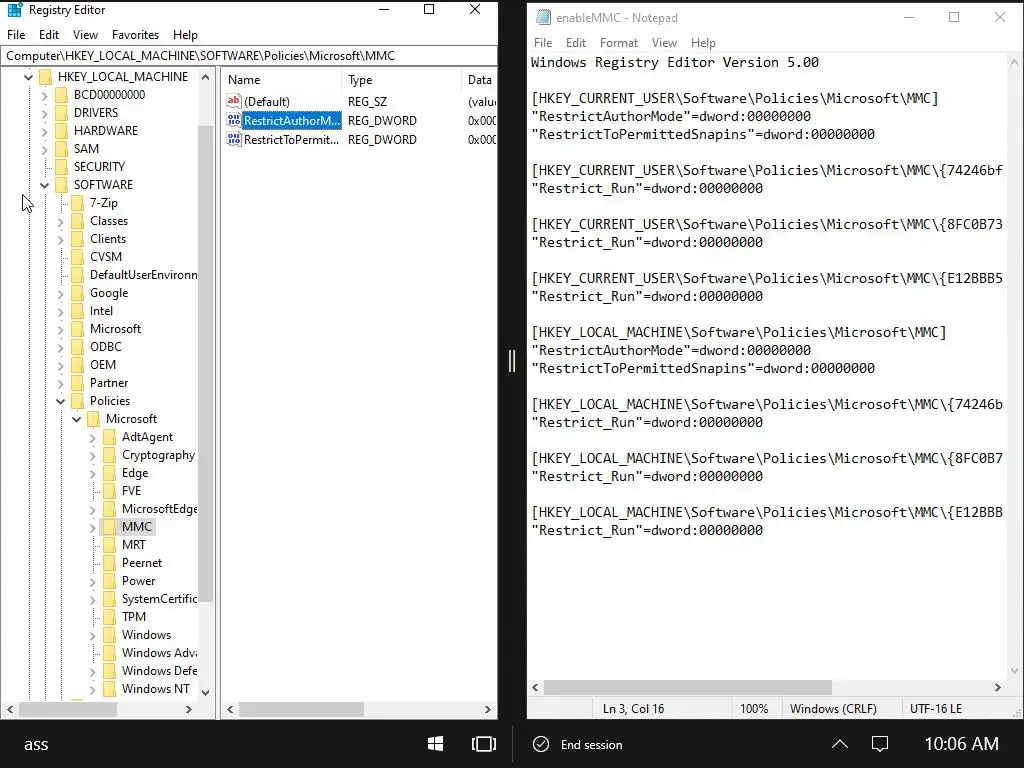Collapse the HKEY_LOCAL_MACHINE tree node
Viewport: 1024px width, 768px height.
[28, 77]
